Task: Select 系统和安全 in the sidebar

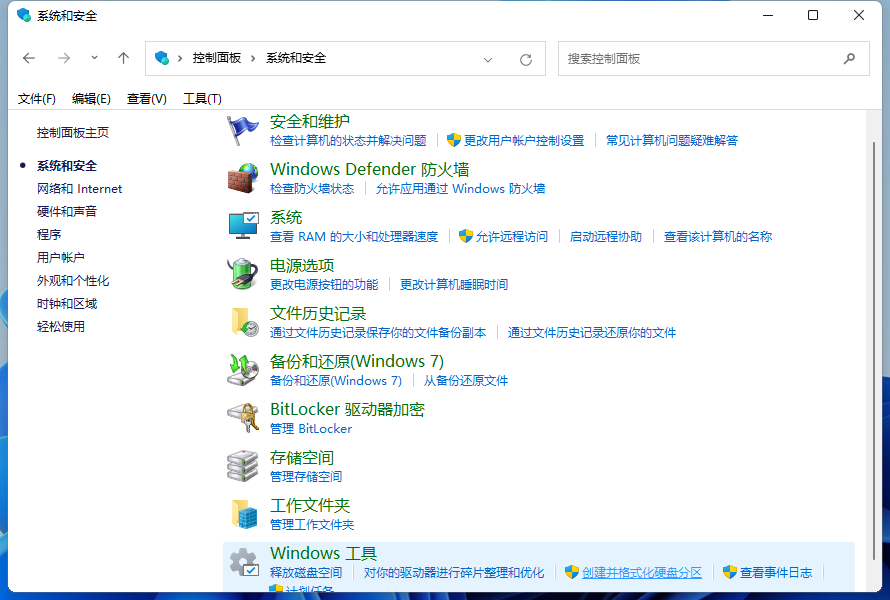Action: click(67, 166)
